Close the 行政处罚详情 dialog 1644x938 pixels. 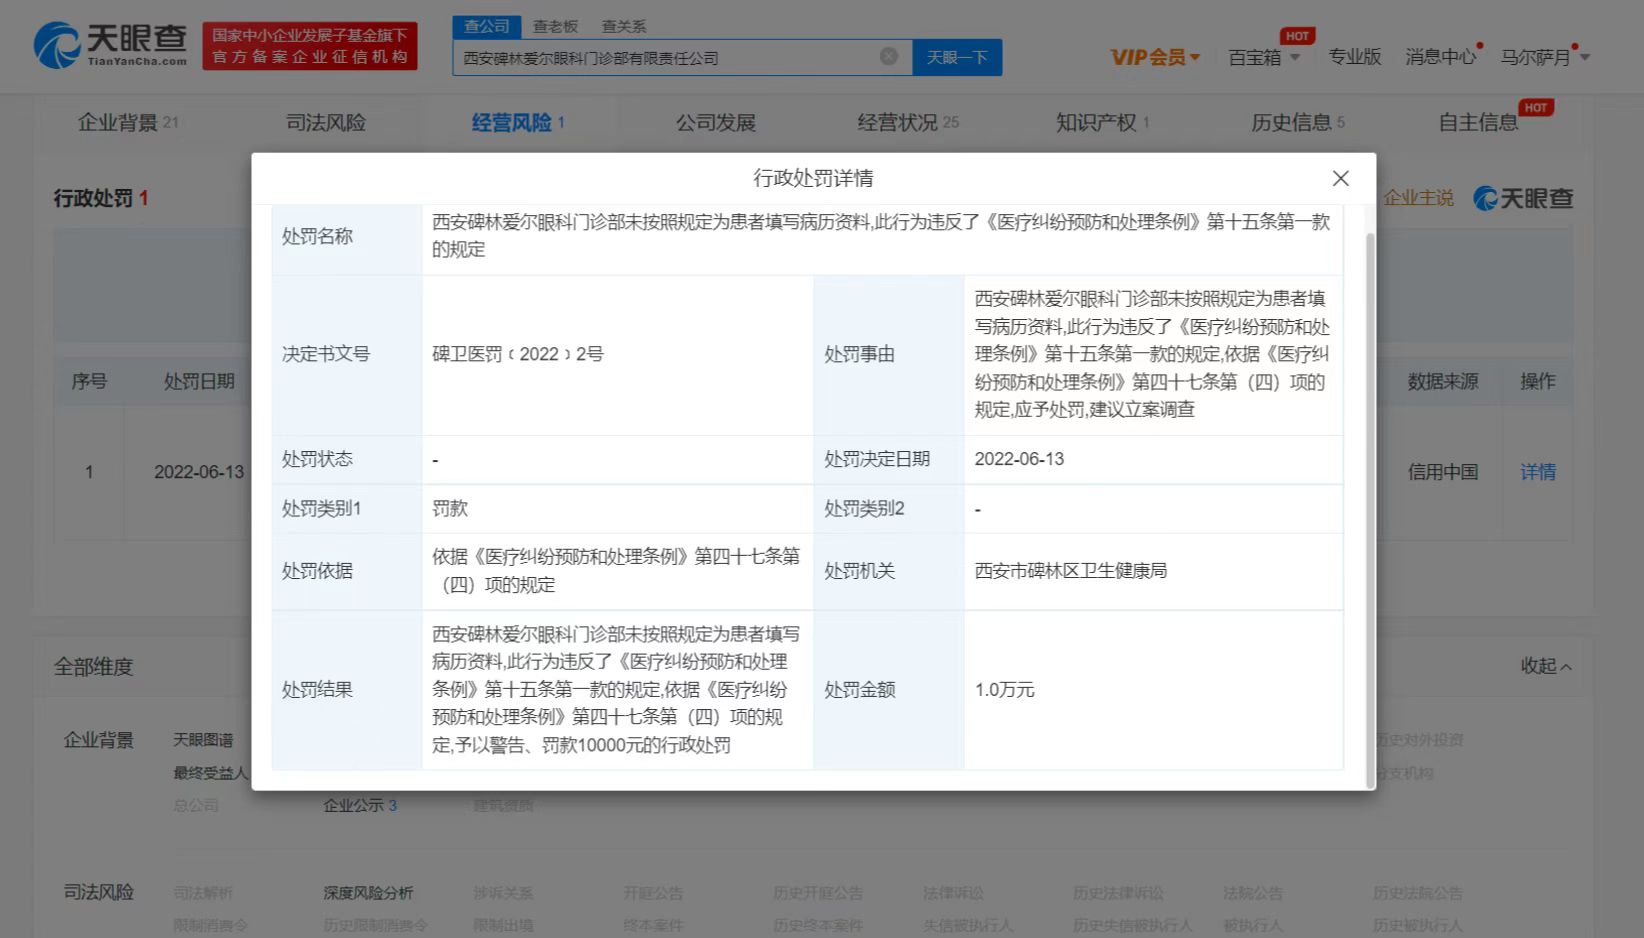[1340, 178]
